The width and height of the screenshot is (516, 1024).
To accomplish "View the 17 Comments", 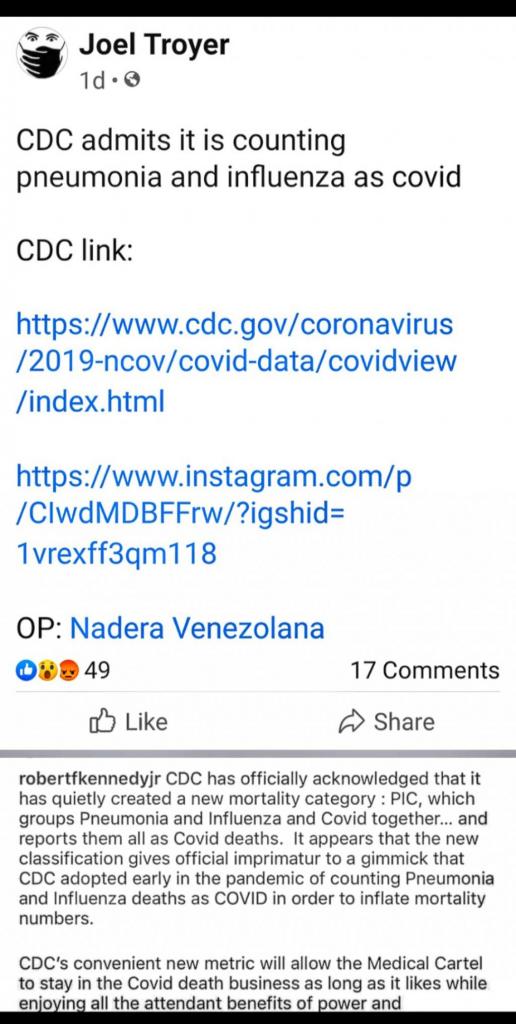I will (x=425, y=670).
